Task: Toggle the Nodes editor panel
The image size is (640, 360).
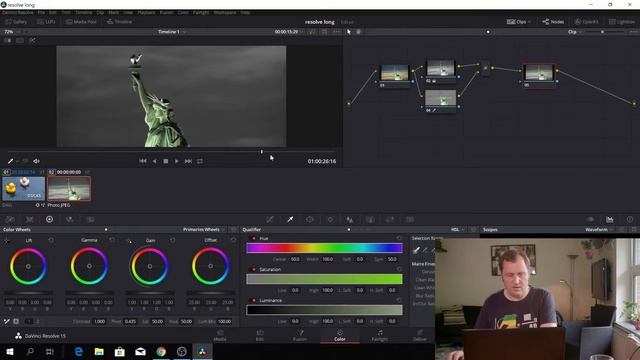Action: (553, 22)
